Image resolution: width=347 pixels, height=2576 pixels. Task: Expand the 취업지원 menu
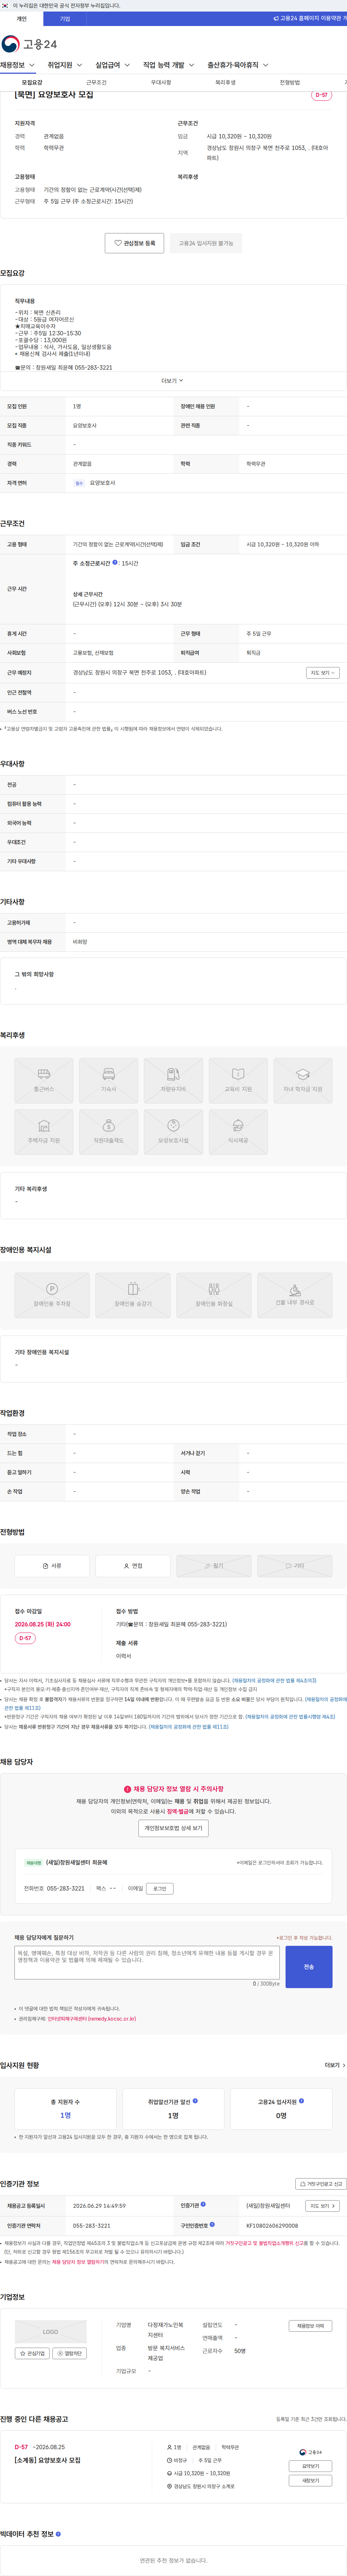[x=65, y=65]
